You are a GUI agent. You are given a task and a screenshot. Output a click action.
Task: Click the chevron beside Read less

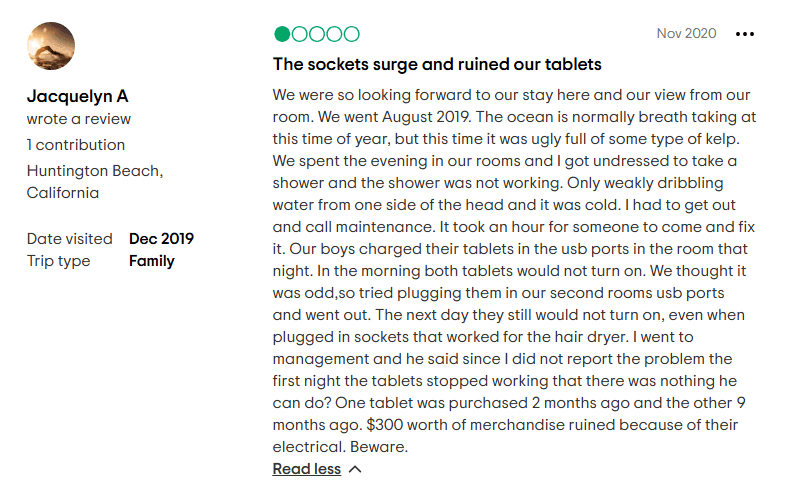355,469
